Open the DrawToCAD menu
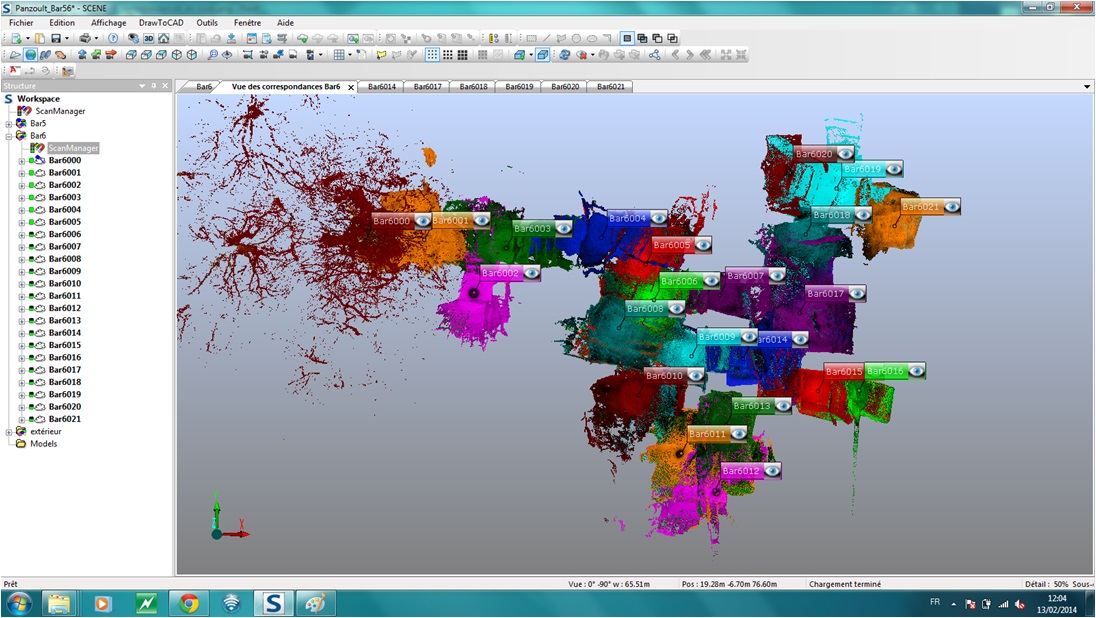 [161, 22]
